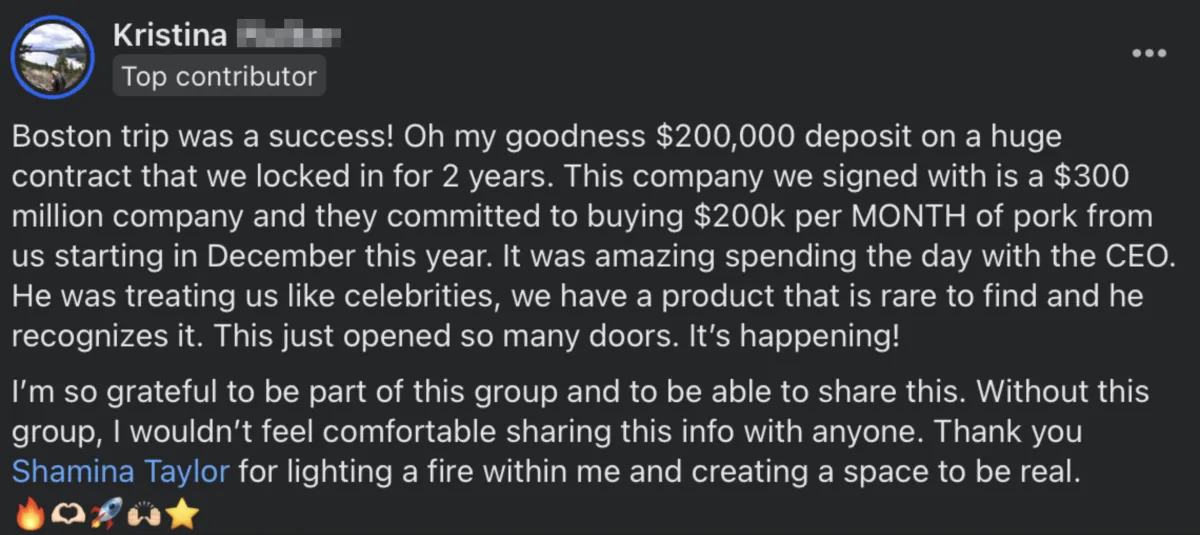The height and width of the screenshot is (535, 1200).
Task: Click the Top contributor badge
Action: (219, 76)
